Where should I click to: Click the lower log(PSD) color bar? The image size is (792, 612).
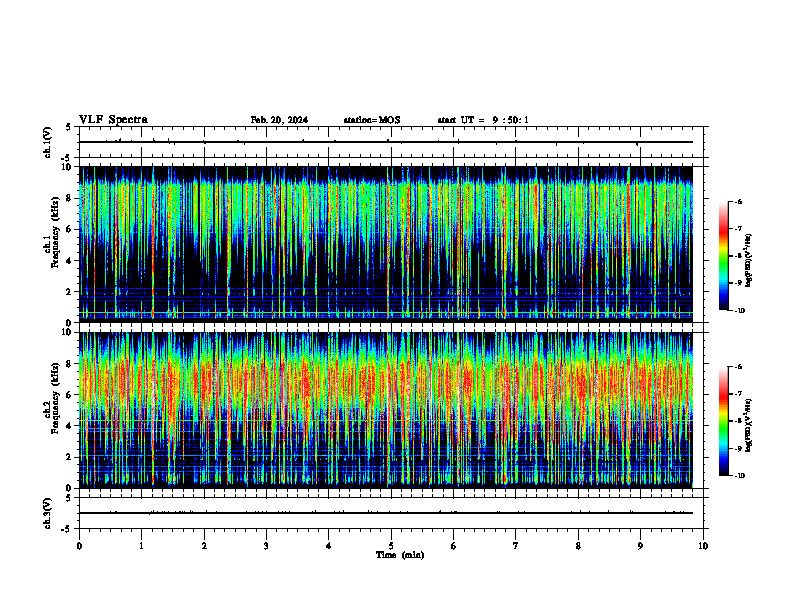[x=724, y=421]
